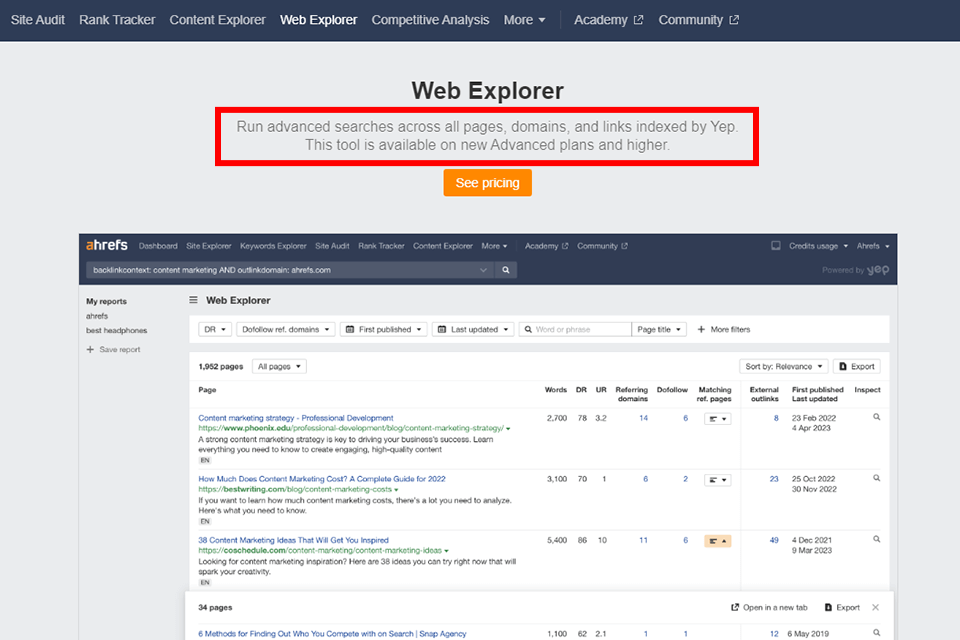Viewport: 960px width, 640px height.
Task: Click the magnifier search button in search bar
Action: point(506,269)
